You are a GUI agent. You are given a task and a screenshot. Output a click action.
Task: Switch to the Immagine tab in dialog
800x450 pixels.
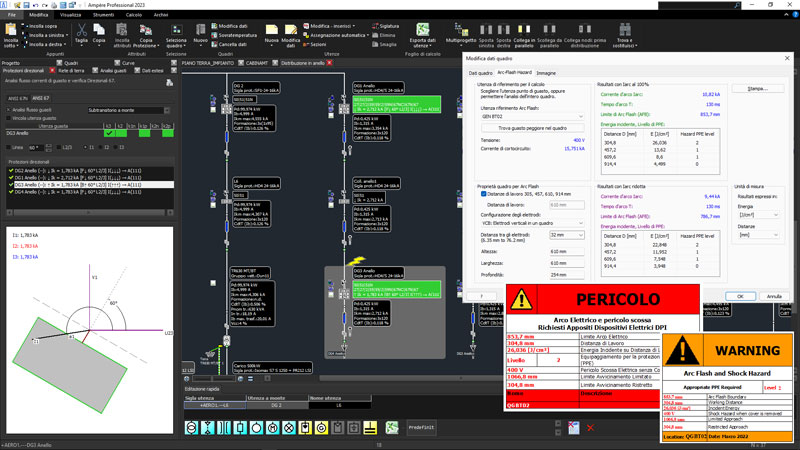[546, 73]
